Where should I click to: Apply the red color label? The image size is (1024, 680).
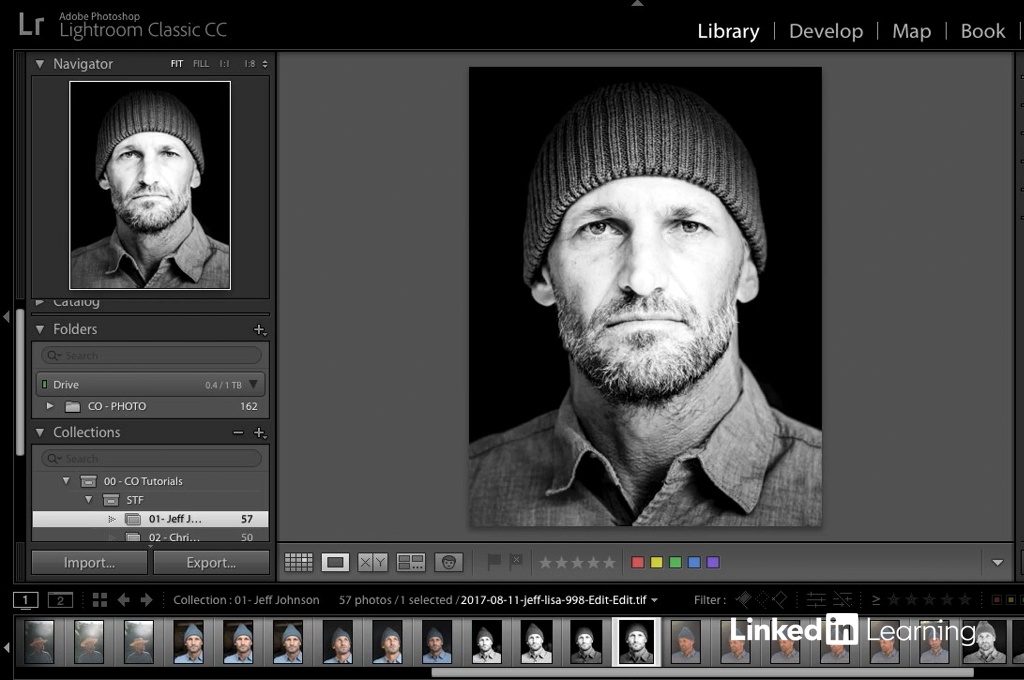(x=637, y=563)
